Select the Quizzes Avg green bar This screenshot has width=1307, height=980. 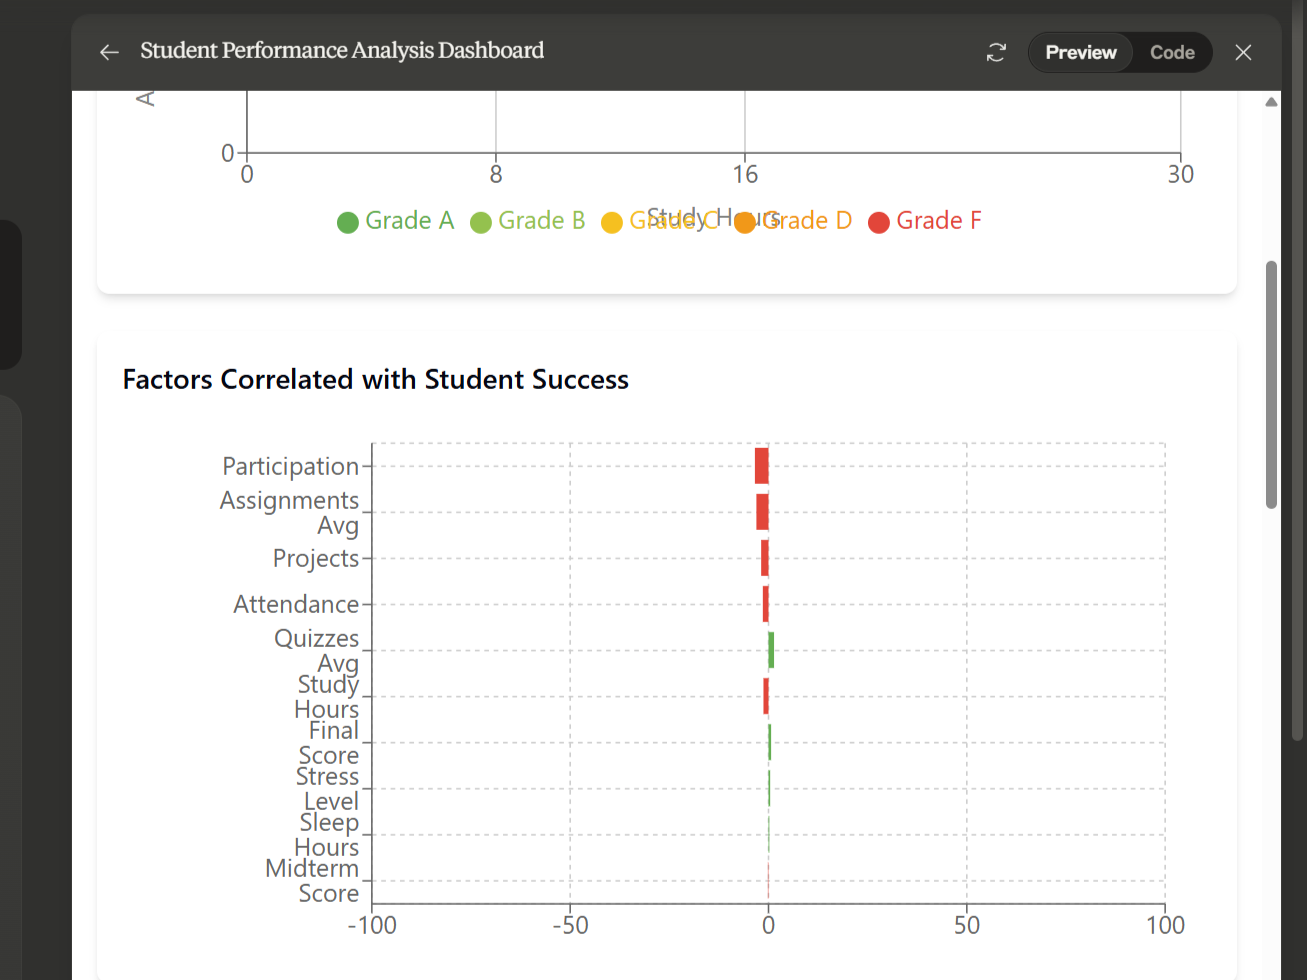coord(771,650)
